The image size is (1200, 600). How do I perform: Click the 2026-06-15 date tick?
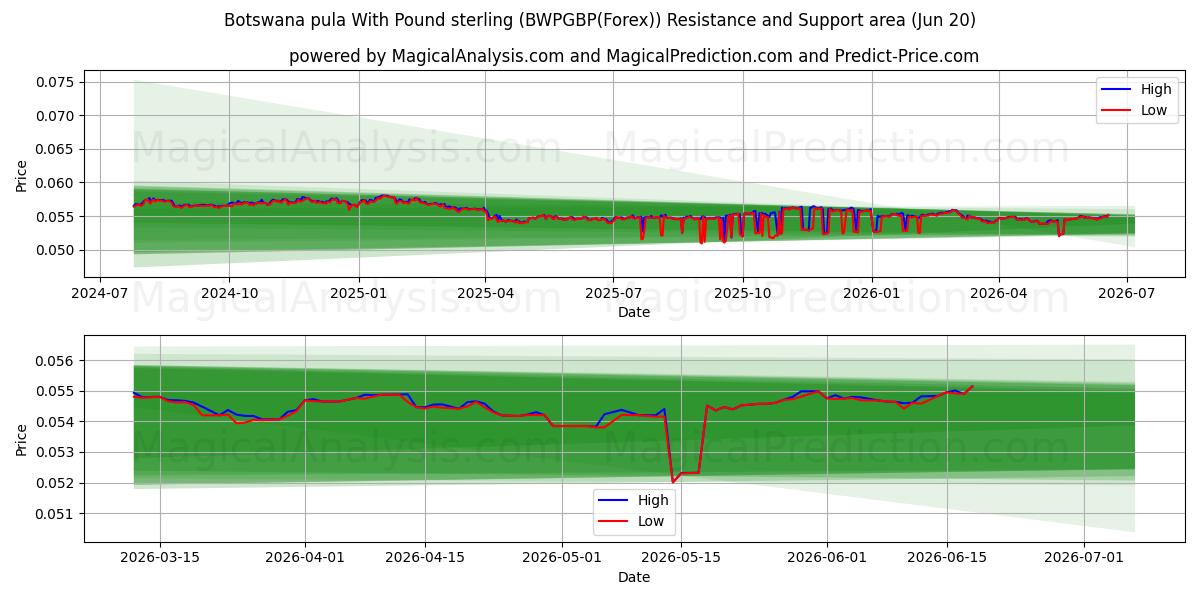click(x=946, y=559)
